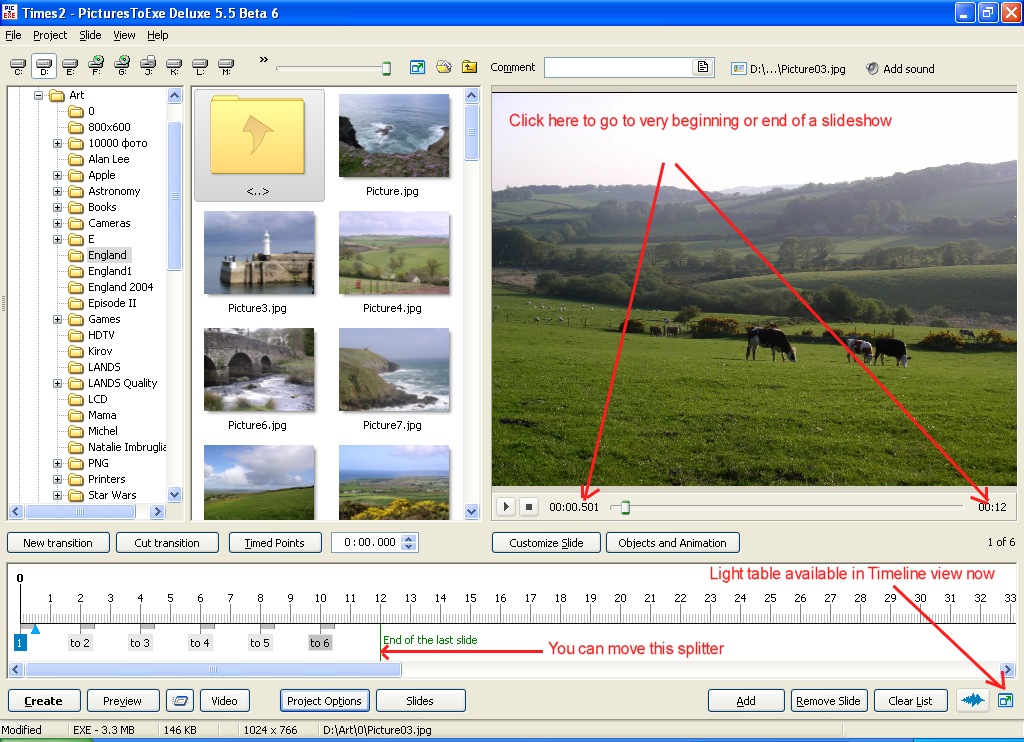Click the thumbnail size slider handle

point(386,68)
